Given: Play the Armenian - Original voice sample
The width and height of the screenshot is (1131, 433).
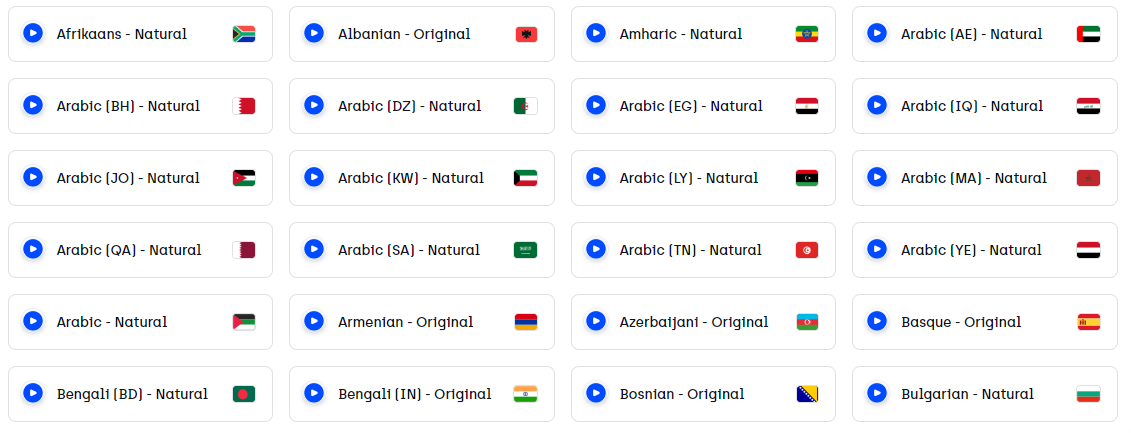Looking at the screenshot, I should coord(314,322).
